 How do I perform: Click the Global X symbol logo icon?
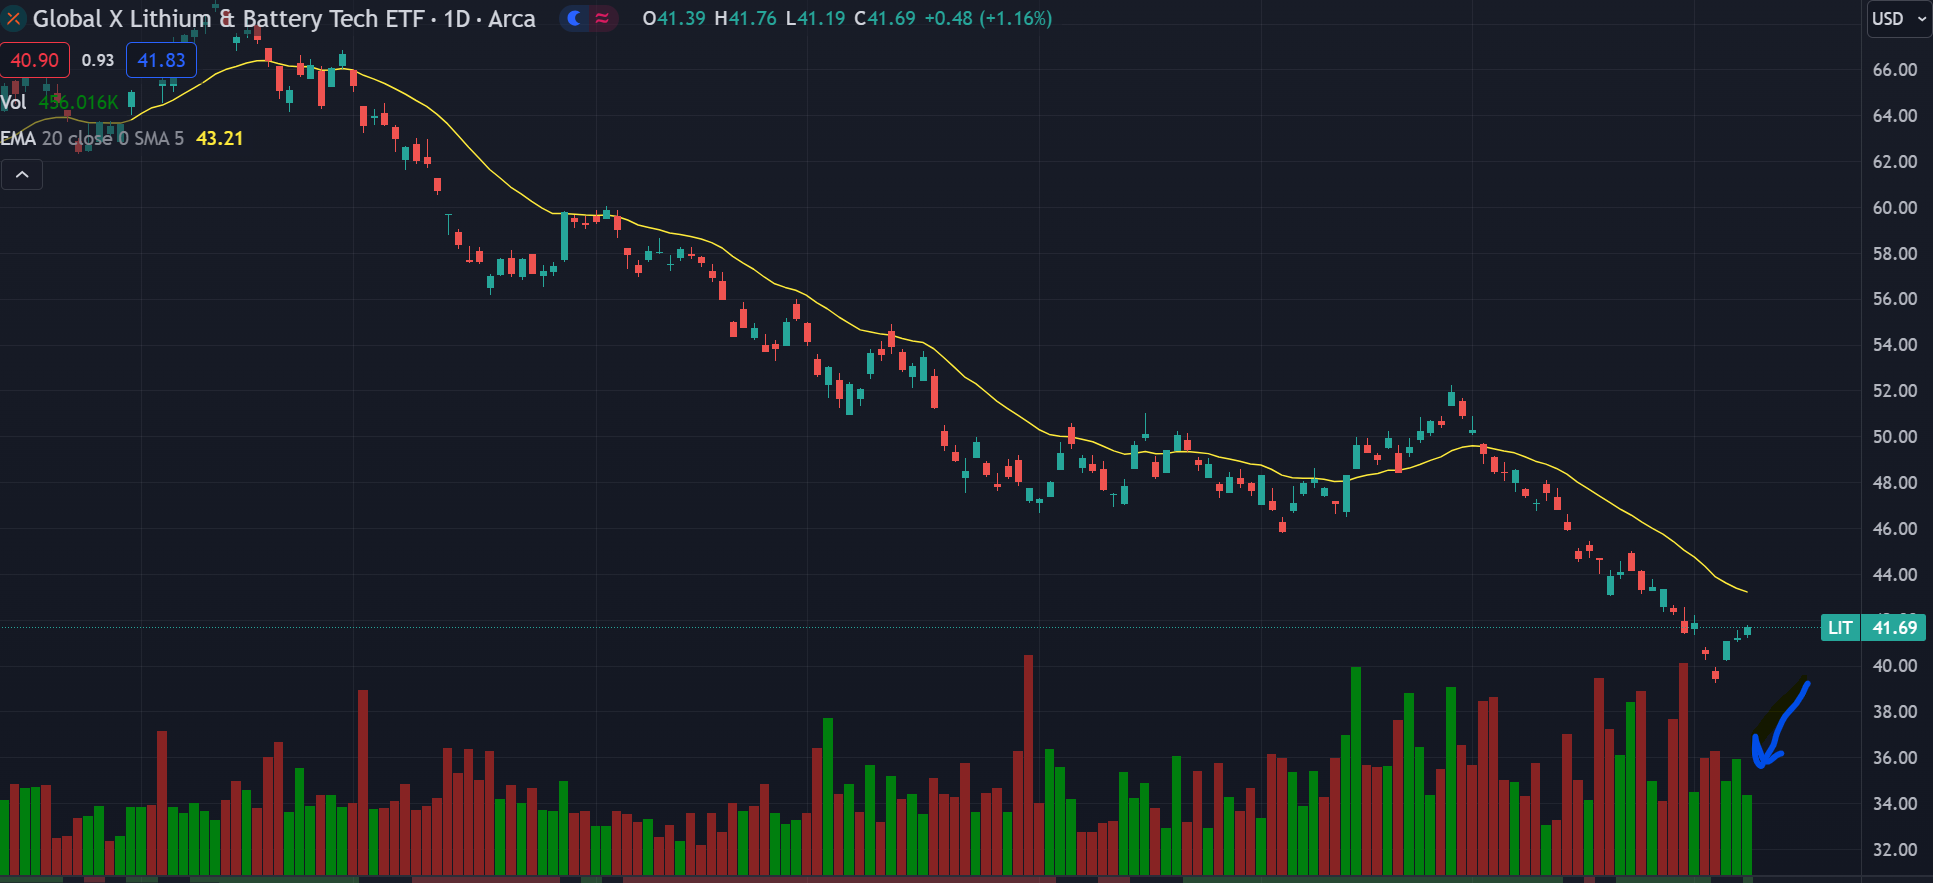pyautogui.click(x=13, y=19)
